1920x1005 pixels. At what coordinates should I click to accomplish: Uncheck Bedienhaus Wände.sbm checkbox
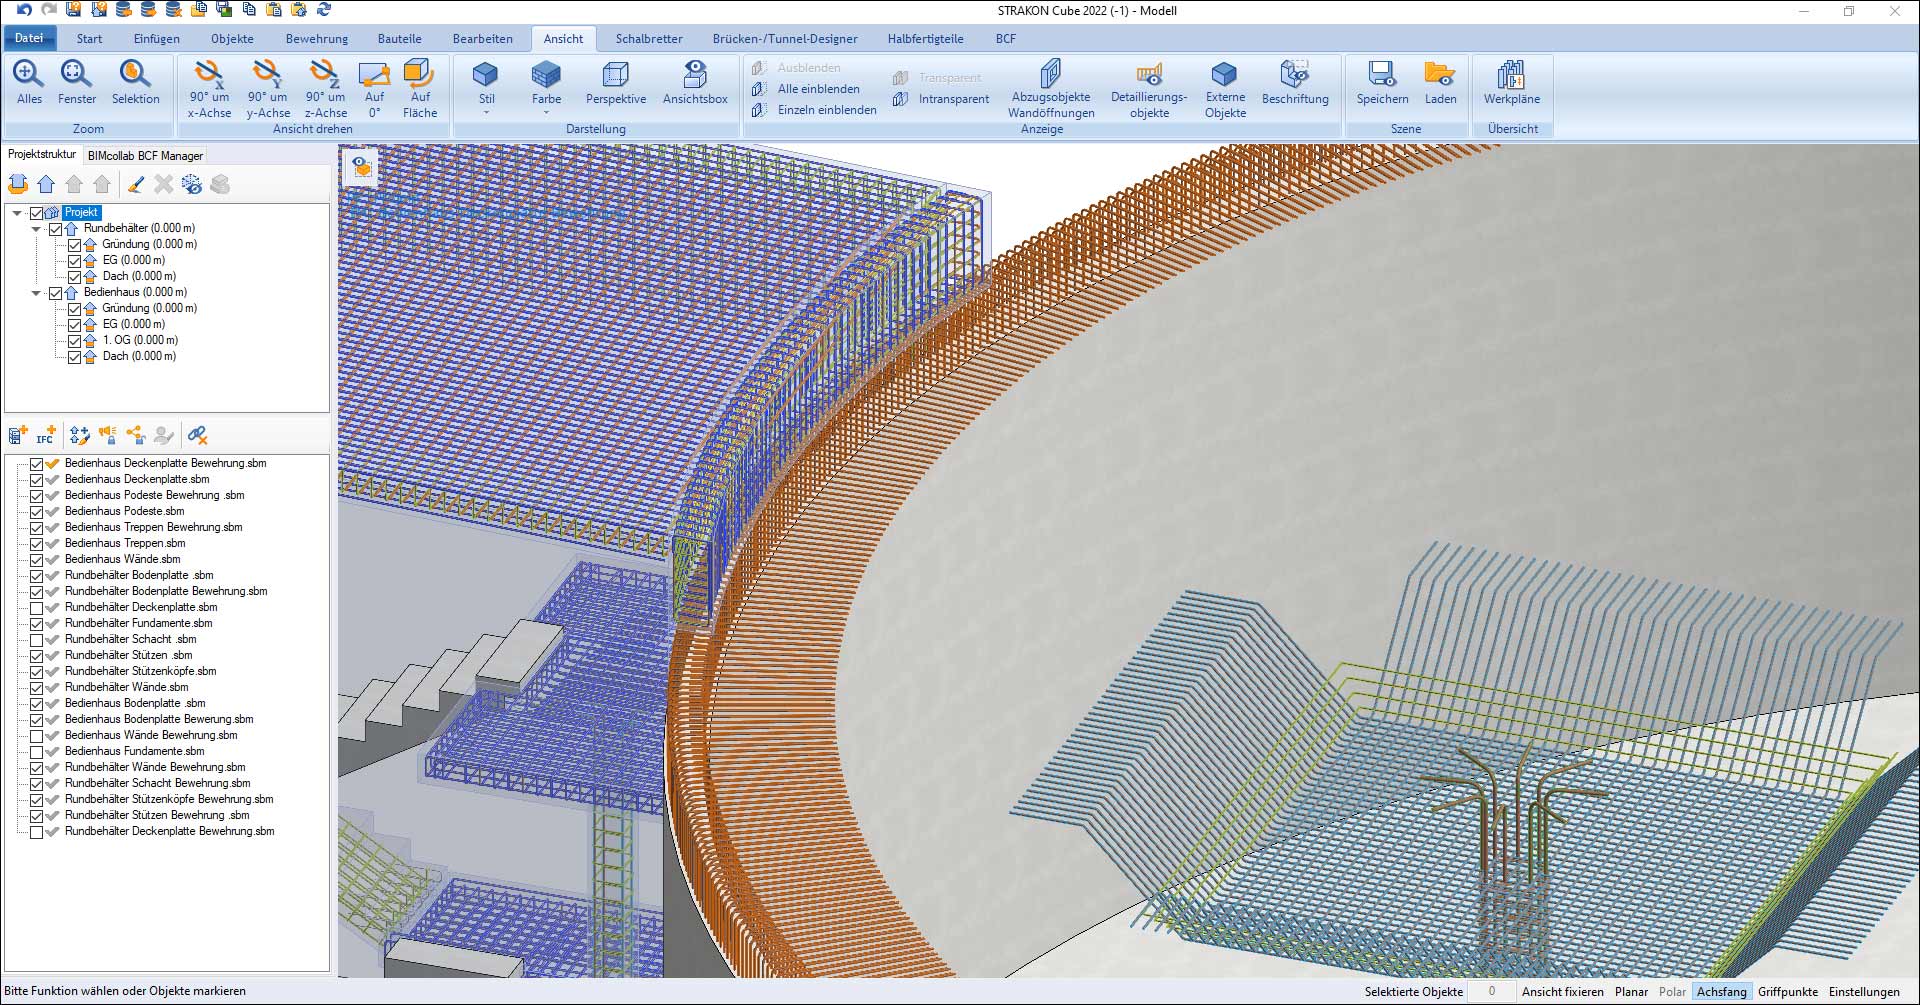point(37,560)
